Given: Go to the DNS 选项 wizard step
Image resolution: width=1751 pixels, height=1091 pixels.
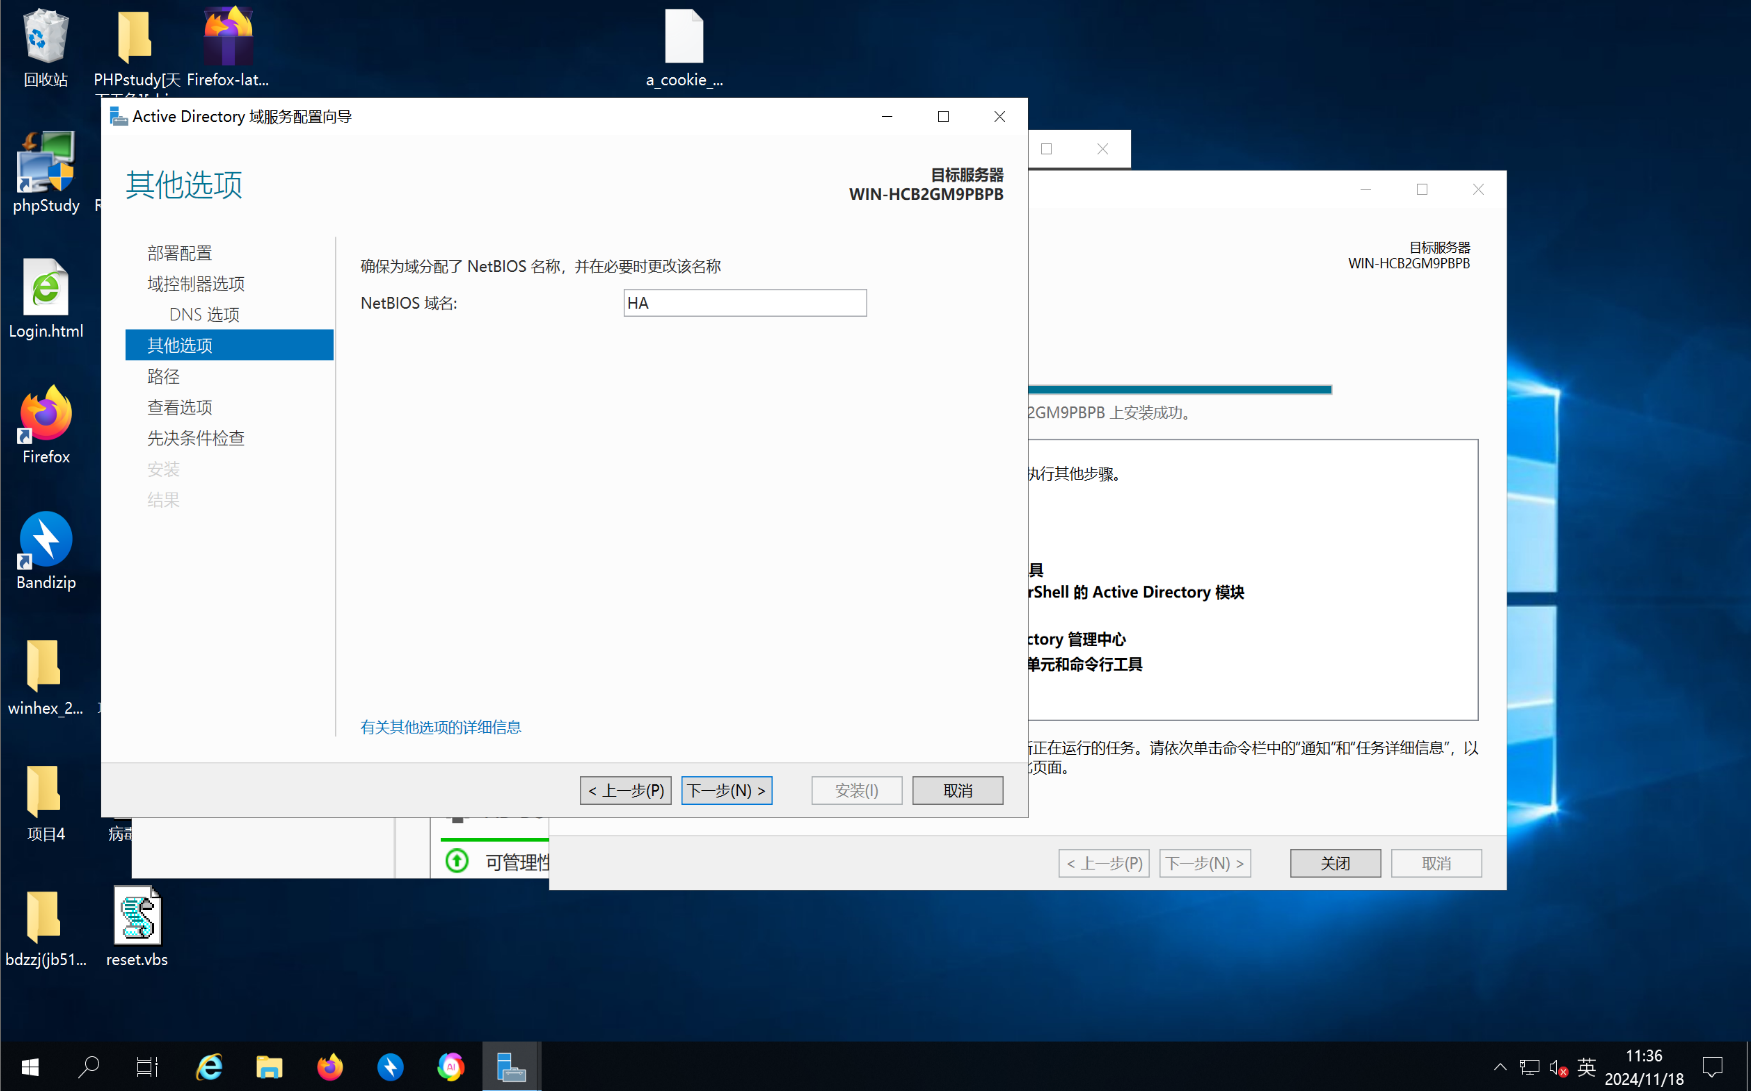Looking at the screenshot, I should coord(204,314).
